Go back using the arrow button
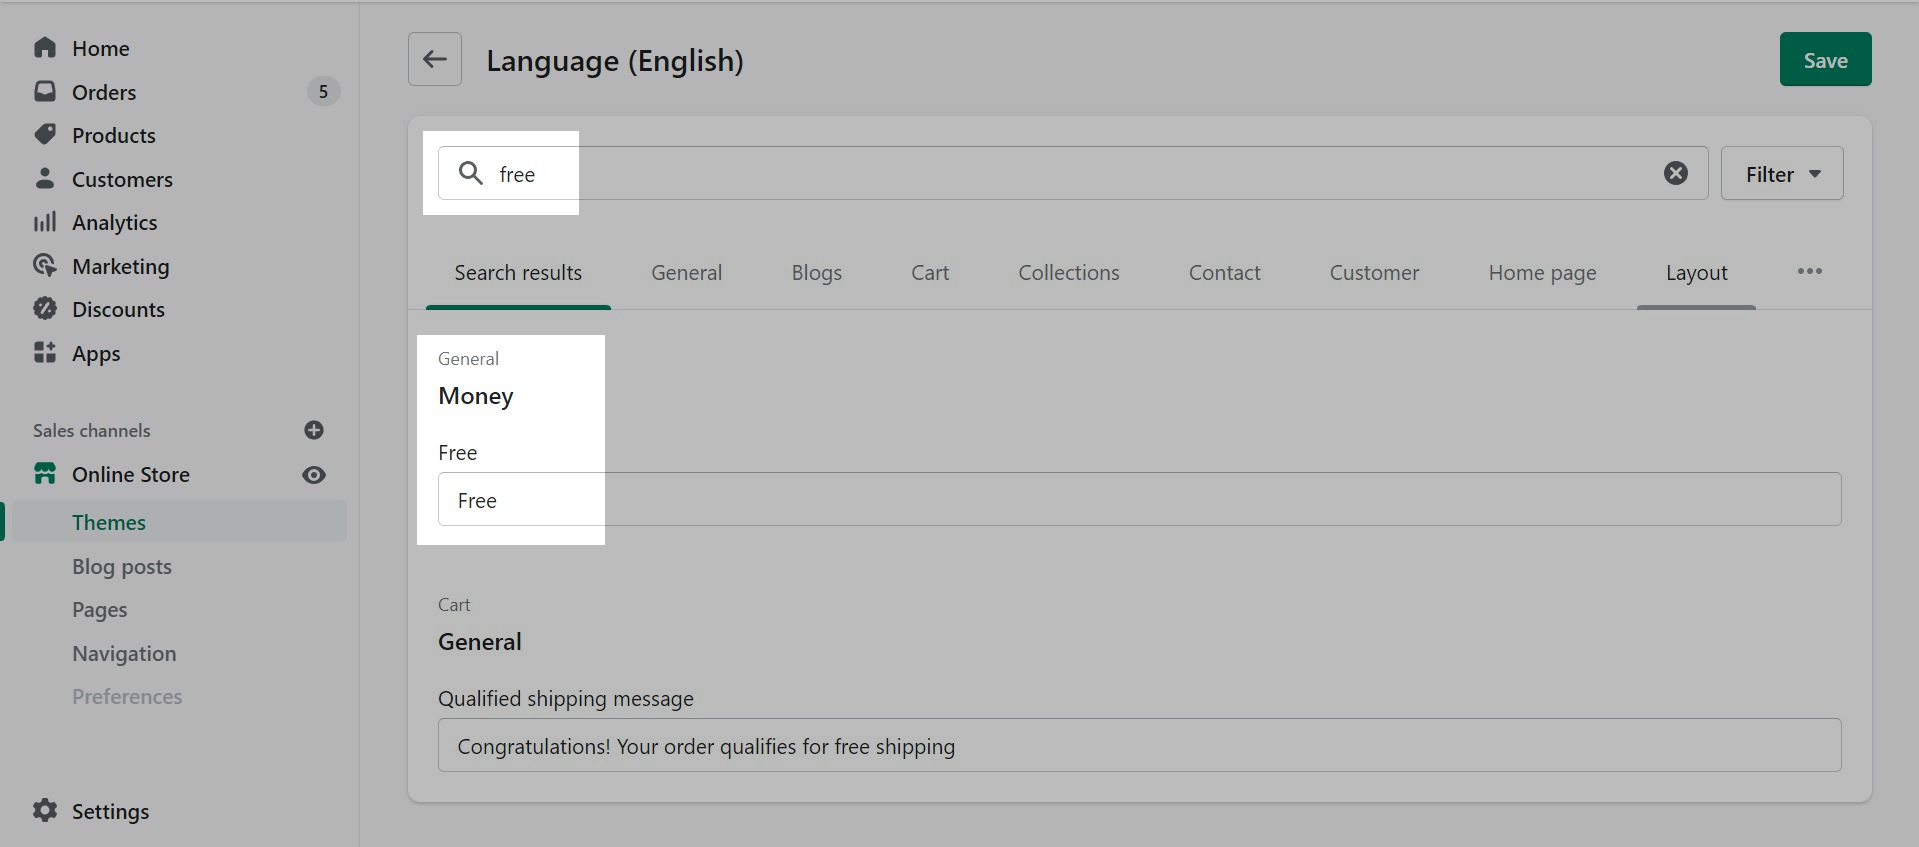Image resolution: width=1919 pixels, height=847 pixels. click(x=435, y=60)
